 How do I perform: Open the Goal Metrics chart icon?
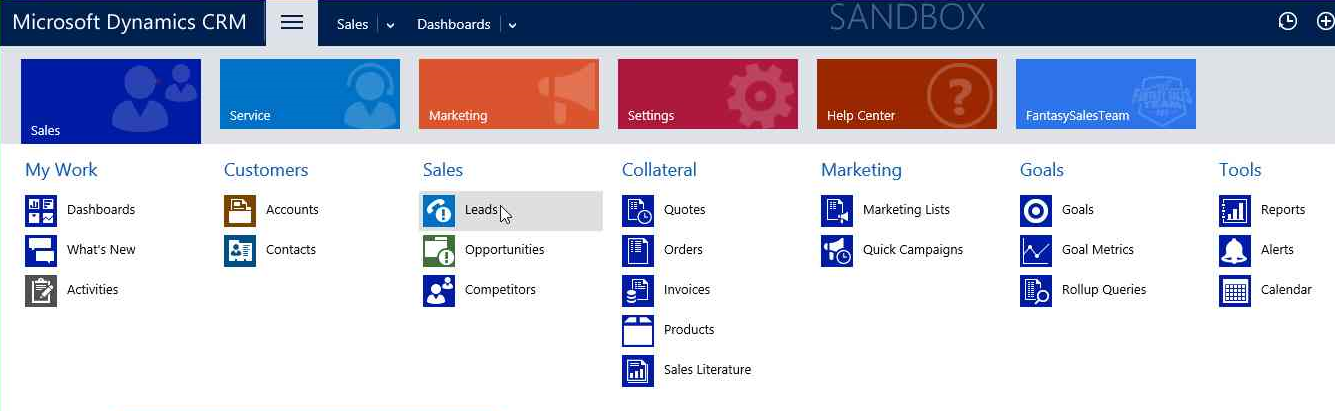click(1036, 251)
